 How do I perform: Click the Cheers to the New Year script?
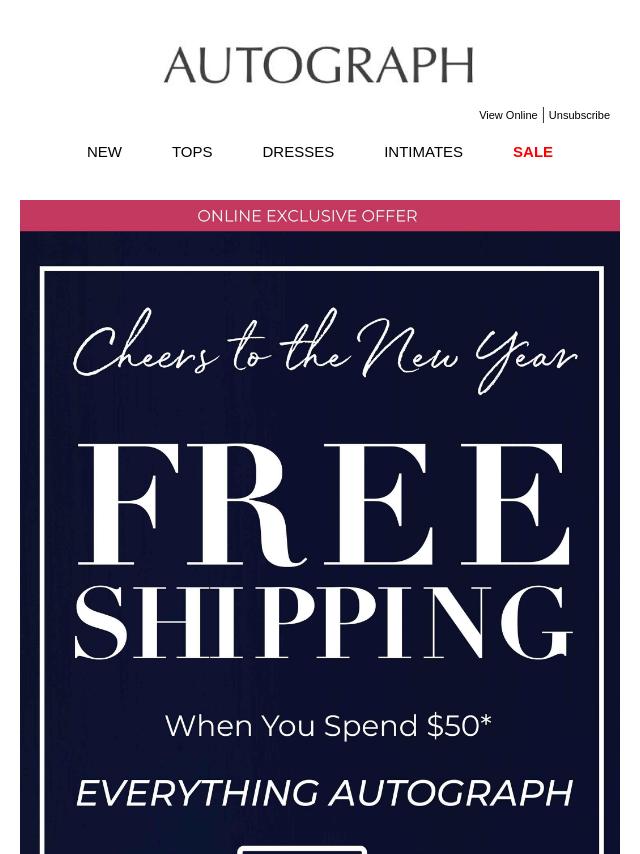coord(325,352)
